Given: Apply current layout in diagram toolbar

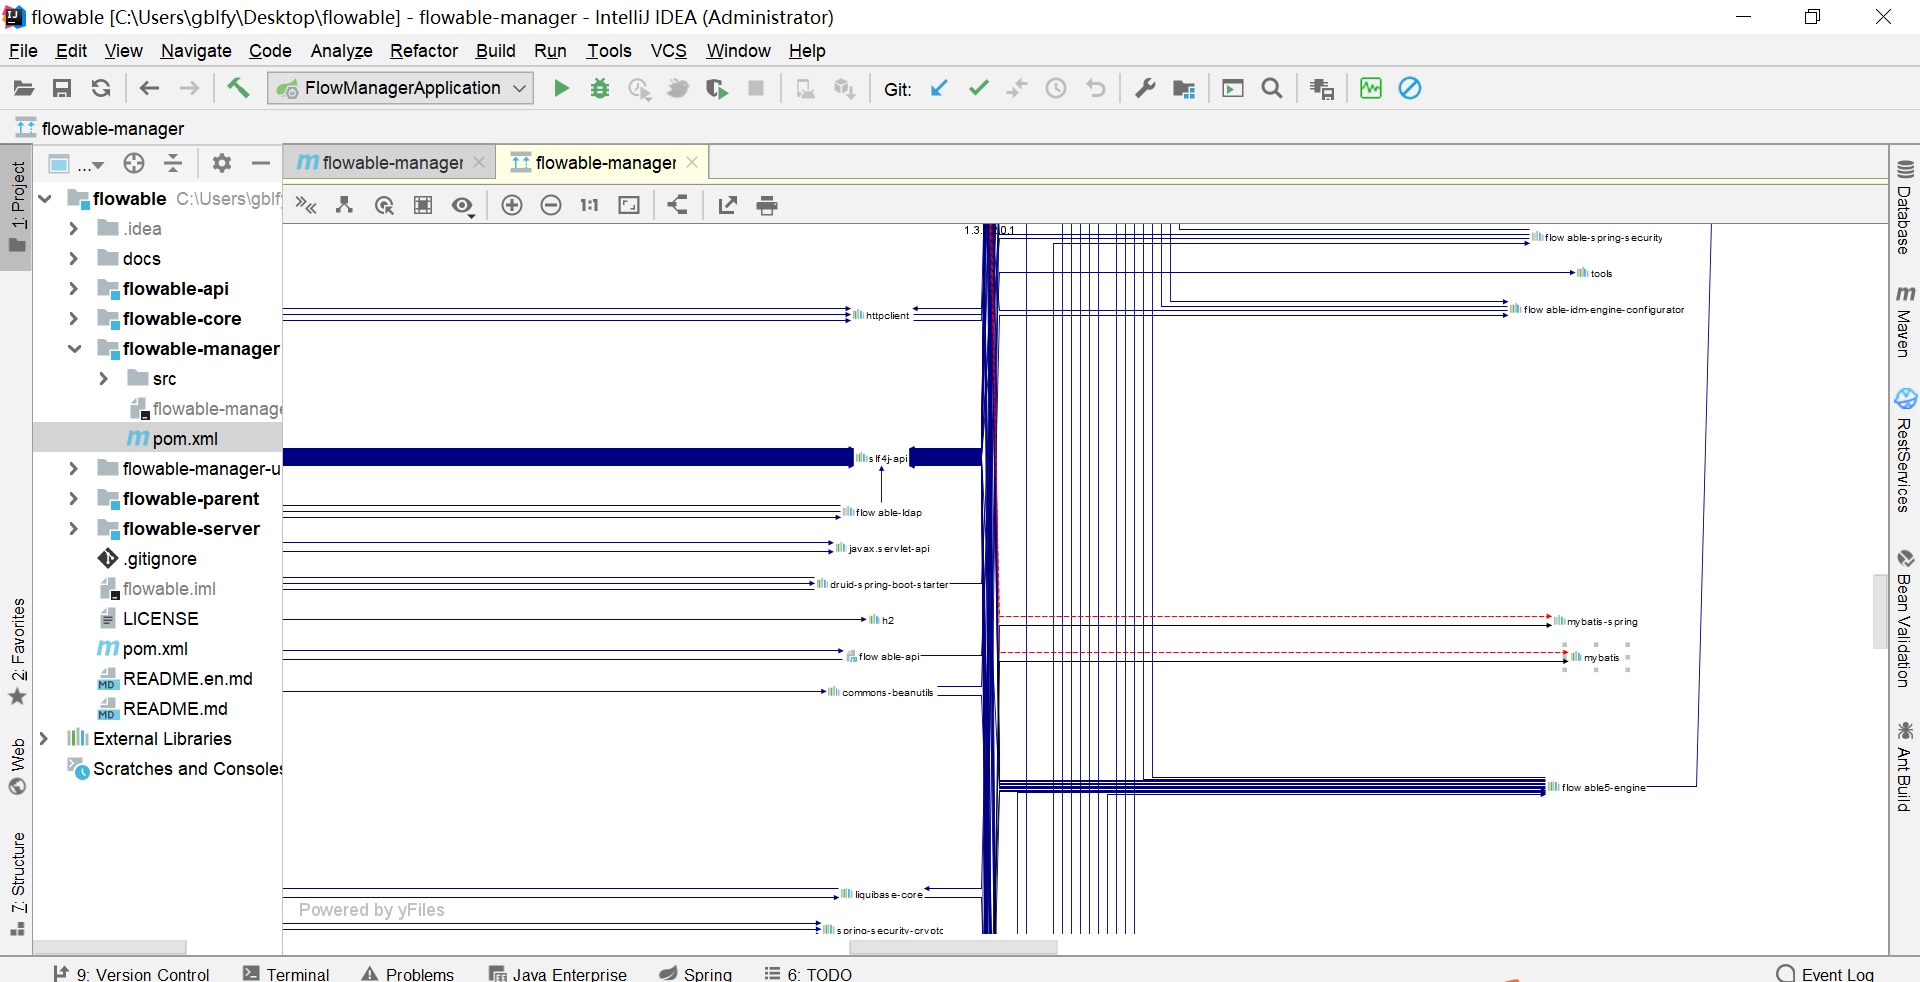Looking at the screenshot, I should [x=678, y=205].
